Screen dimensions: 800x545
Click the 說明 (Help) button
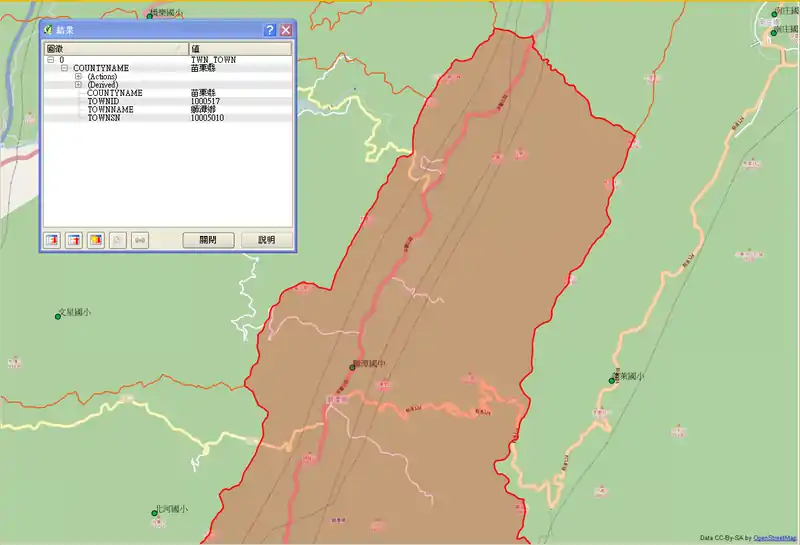(266, 240)
